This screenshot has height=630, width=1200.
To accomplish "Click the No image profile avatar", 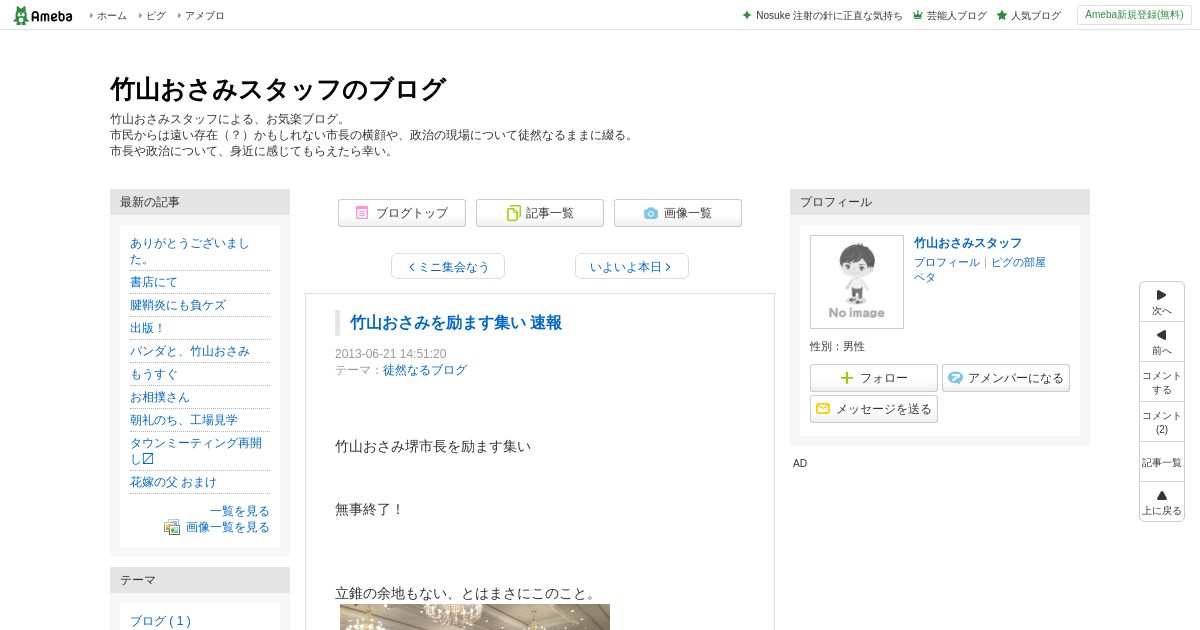I will 857,282.
